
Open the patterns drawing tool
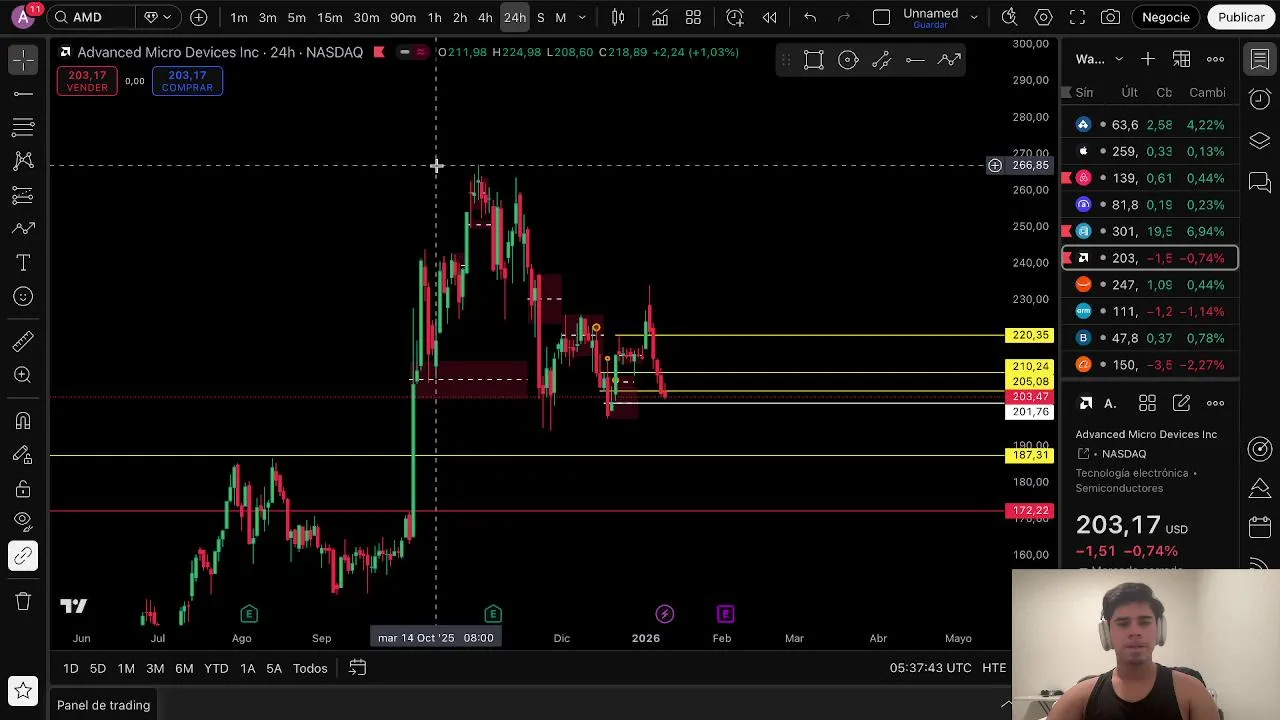pos(23,161)
